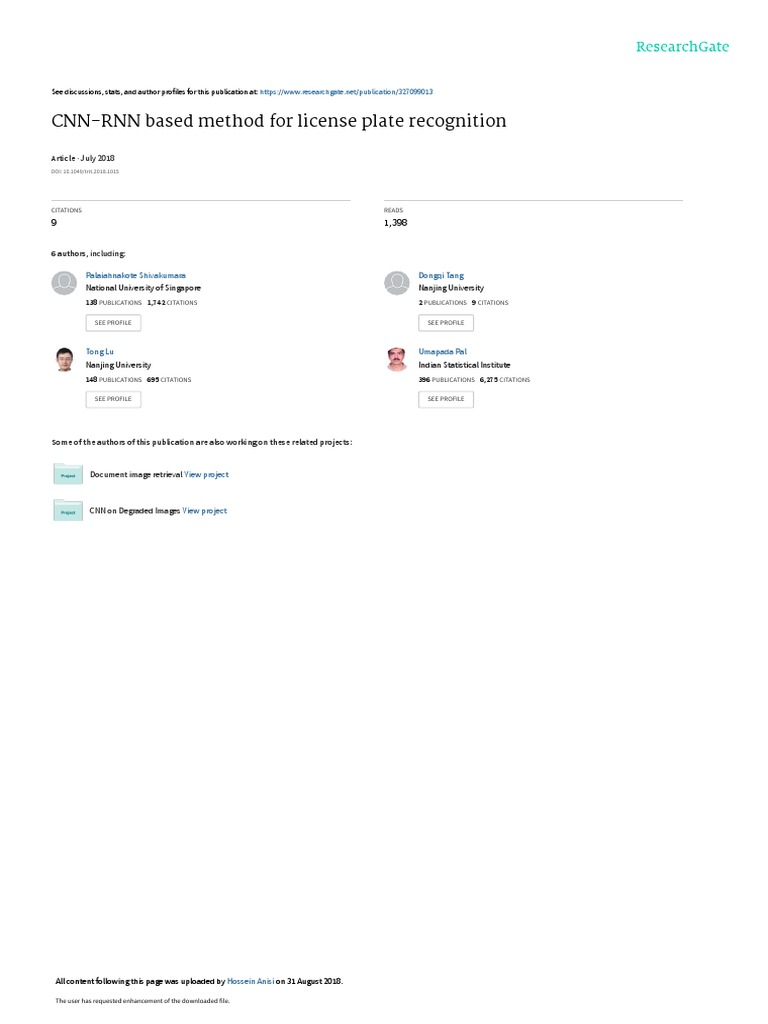Click the Document image retrieval project folder icon
Viewport: 768px width, 1024px height.
[68, 473]
